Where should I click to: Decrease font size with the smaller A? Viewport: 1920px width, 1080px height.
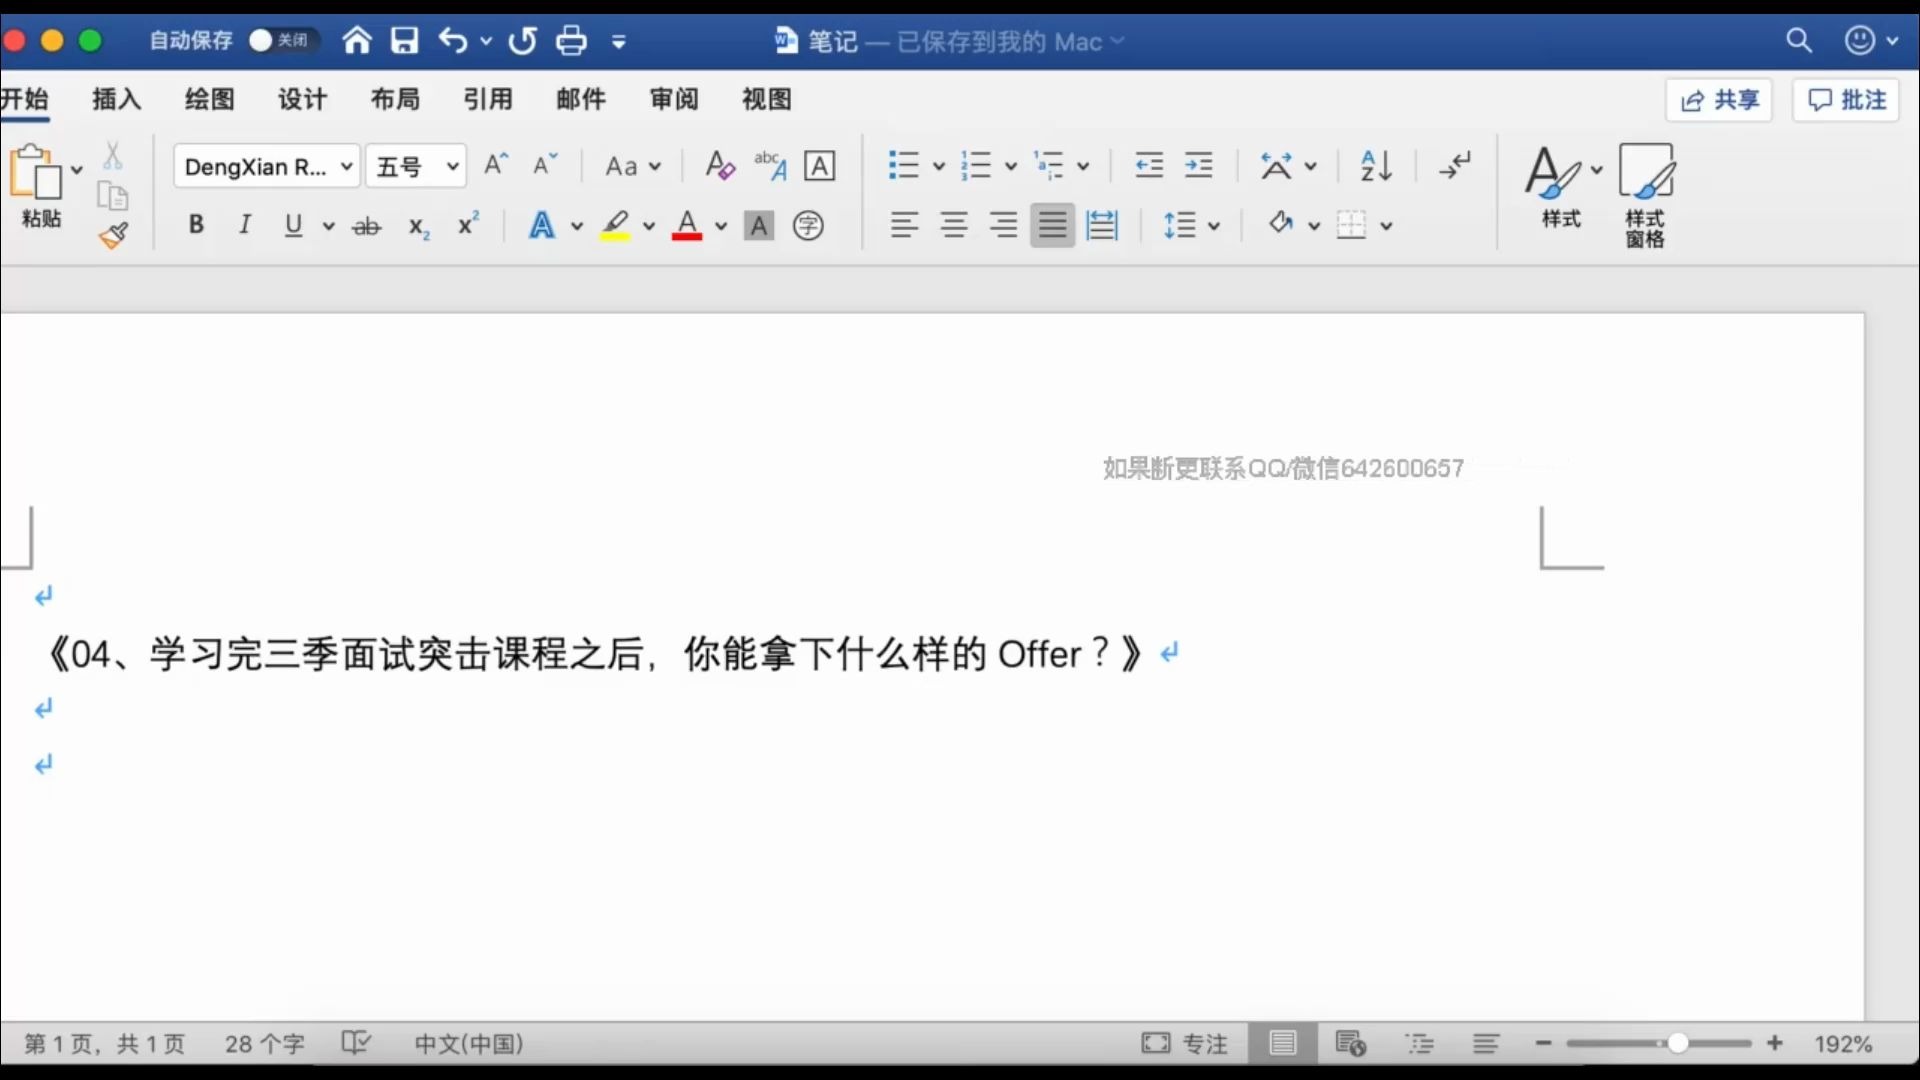click(x=545, y=165)
